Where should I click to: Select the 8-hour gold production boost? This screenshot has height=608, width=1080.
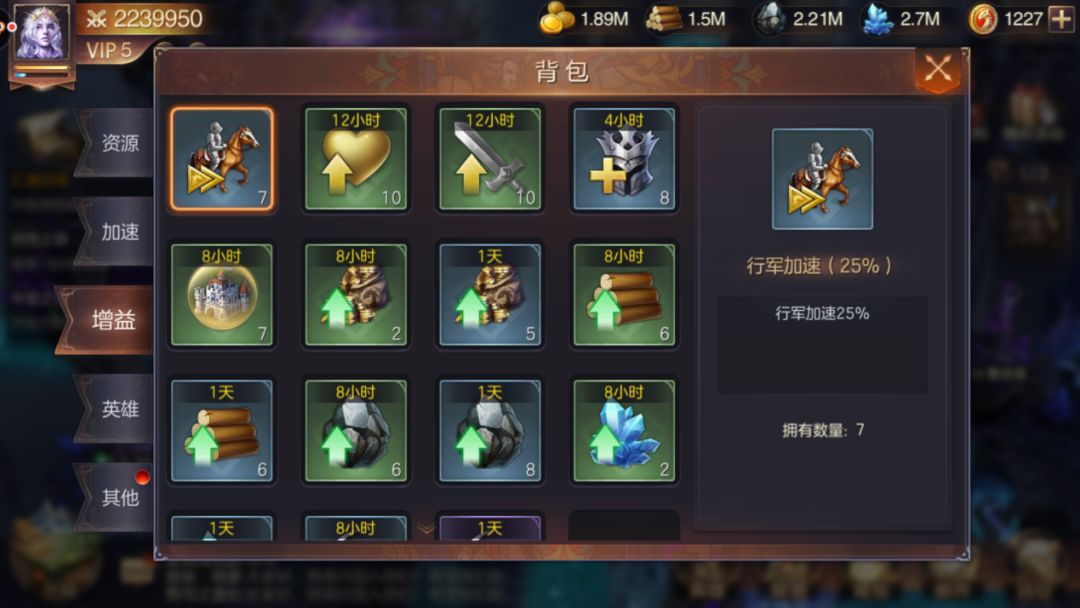point(355,295)
